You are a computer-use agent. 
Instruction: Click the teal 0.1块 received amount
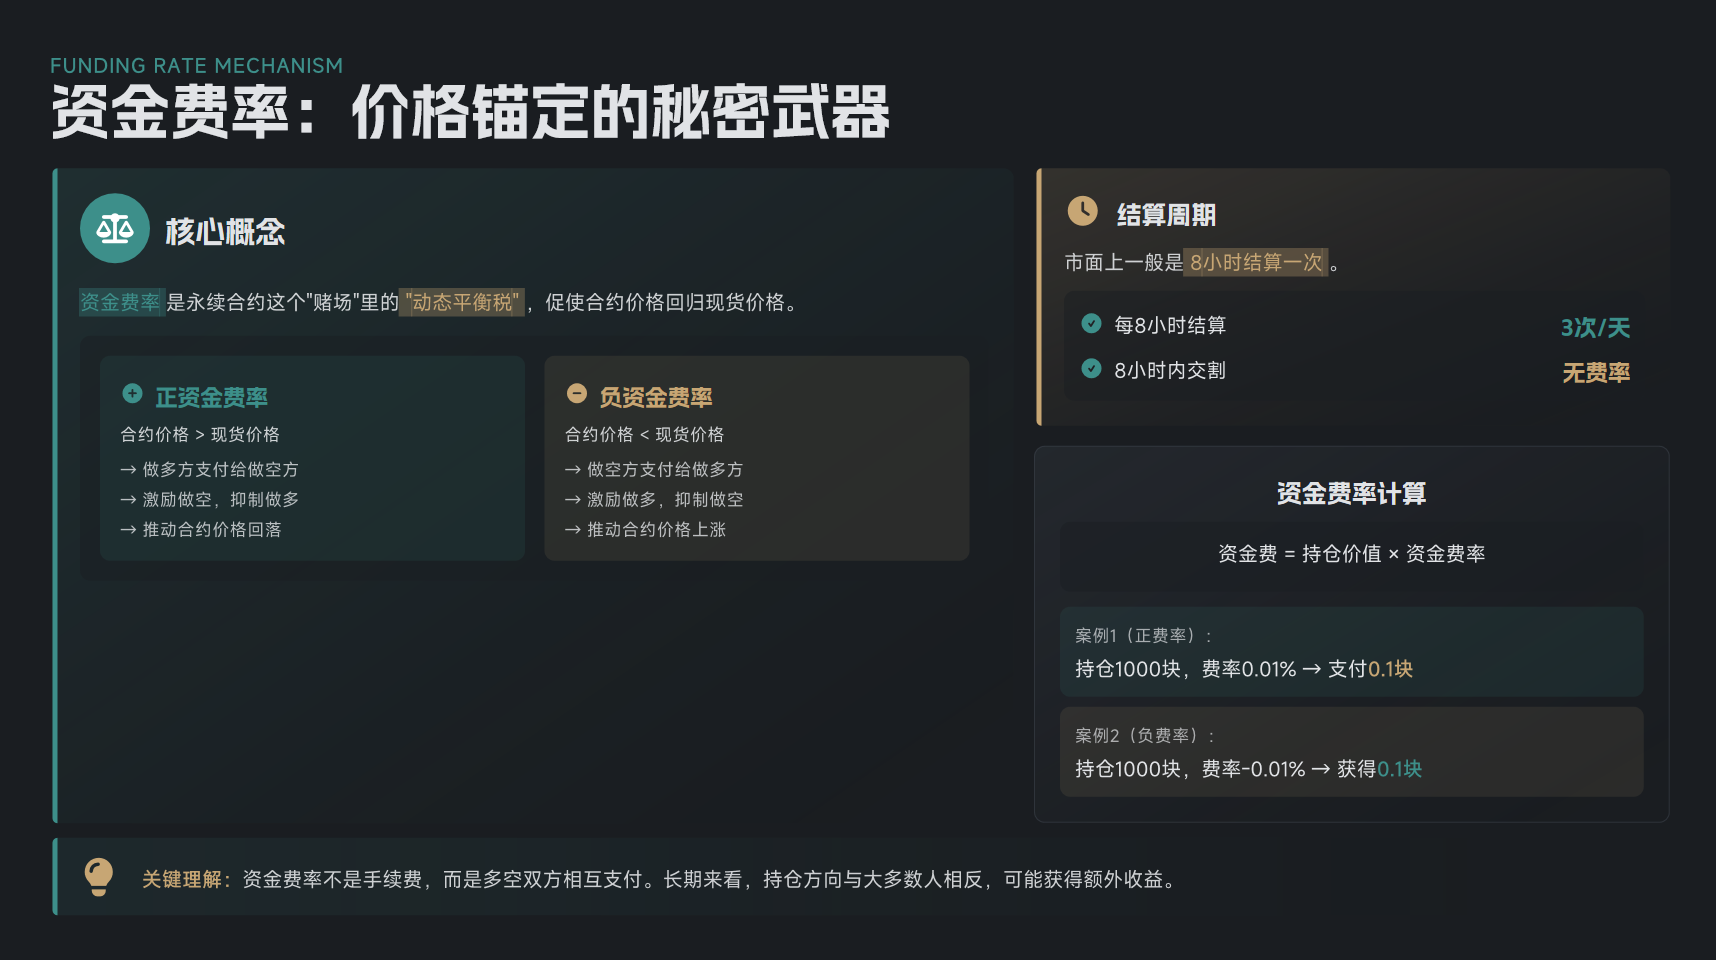click(1399, 769)
